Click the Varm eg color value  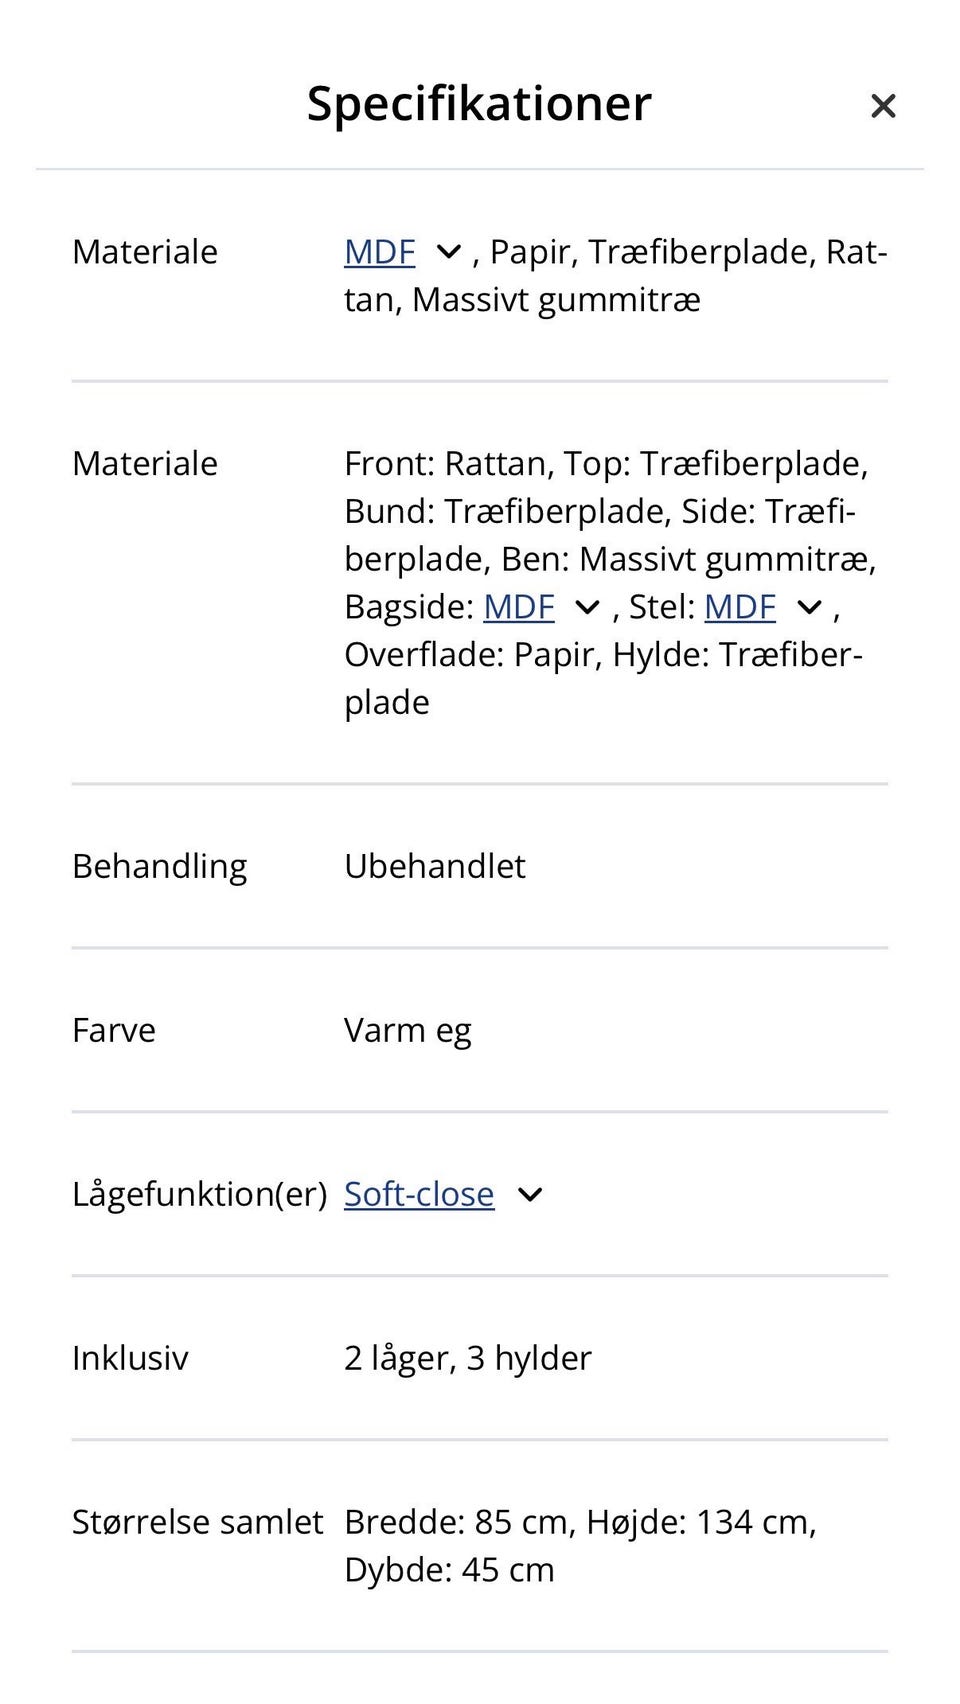coord(408,1030)
